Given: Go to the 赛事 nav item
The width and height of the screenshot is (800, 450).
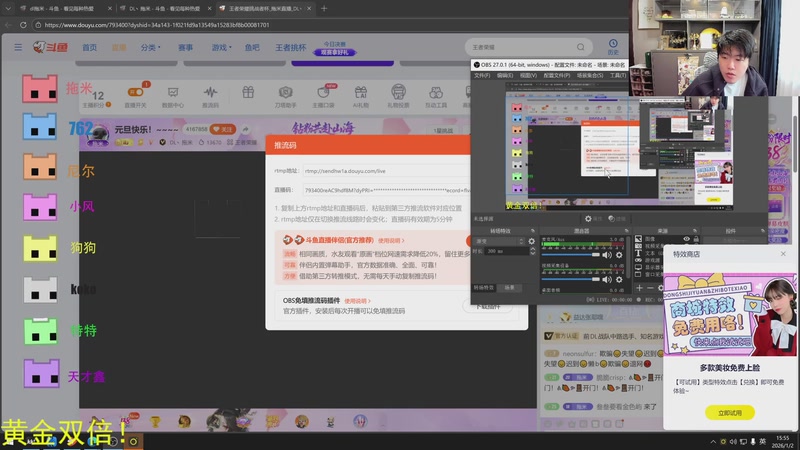Looking at the screenshot, I should (x=185, y=47).
